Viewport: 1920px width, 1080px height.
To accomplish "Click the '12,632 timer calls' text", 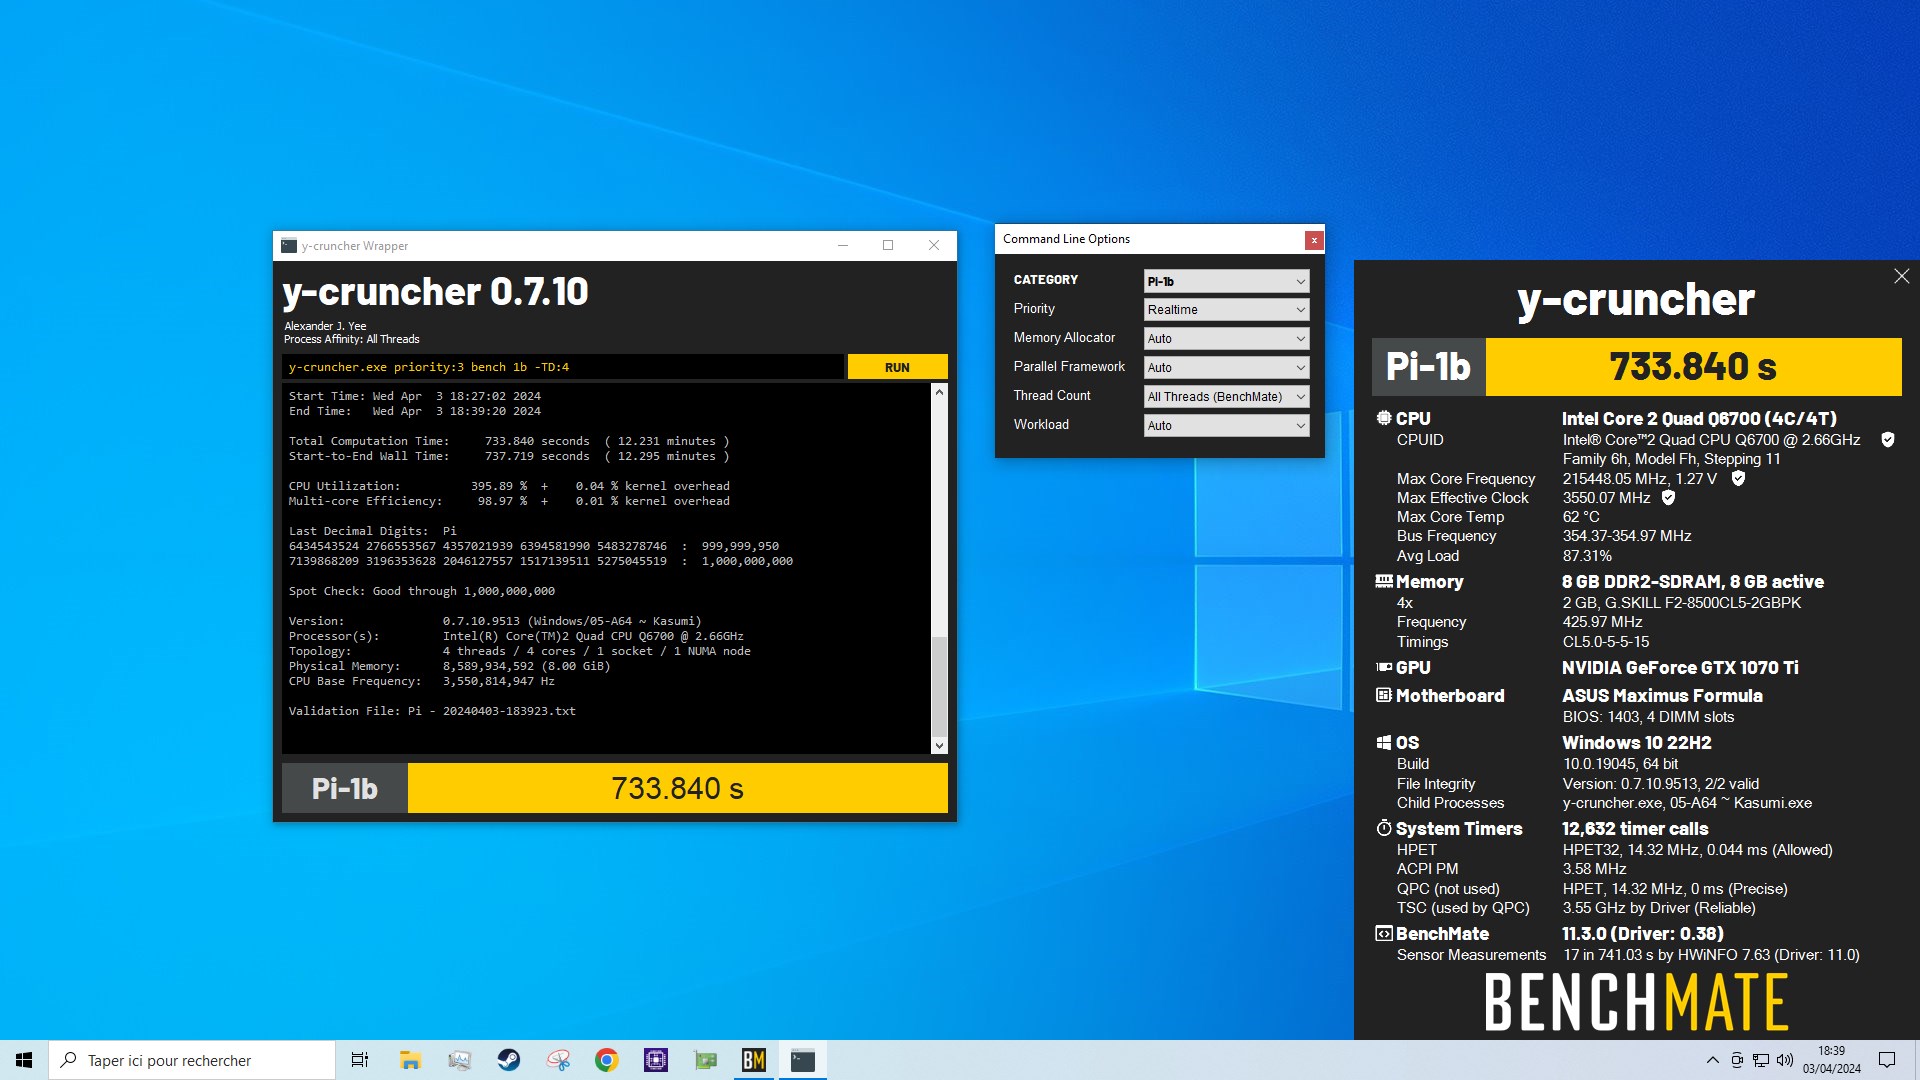I will point(1635,829).
